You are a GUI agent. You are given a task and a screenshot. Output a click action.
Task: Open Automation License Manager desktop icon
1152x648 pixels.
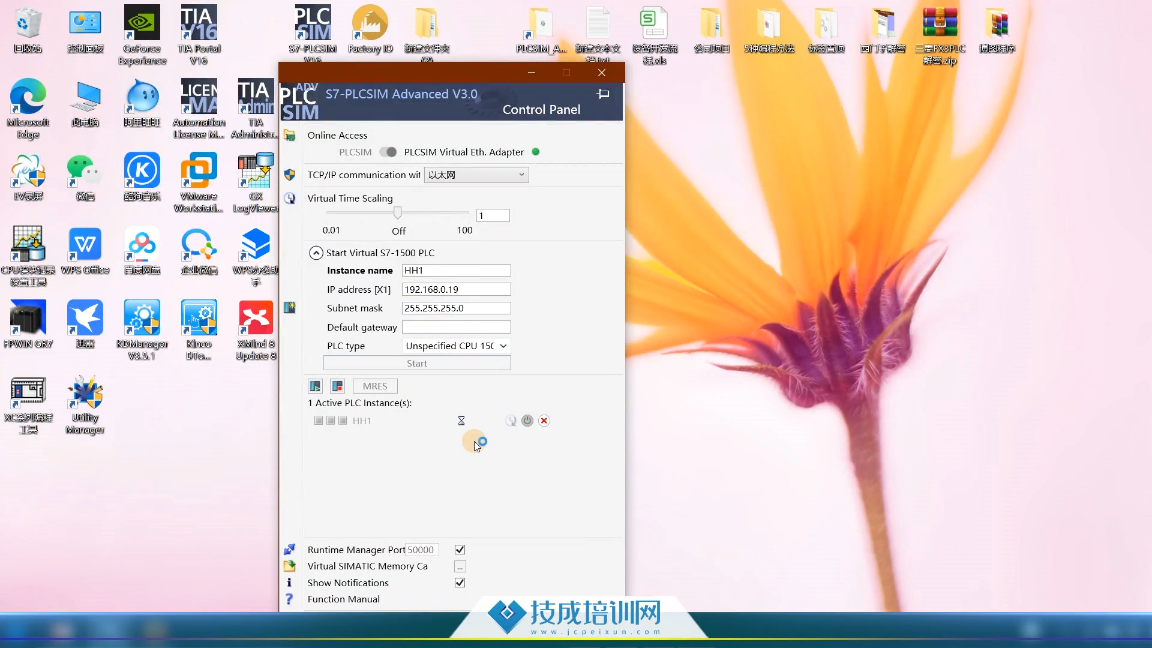(x=198, y=108)
